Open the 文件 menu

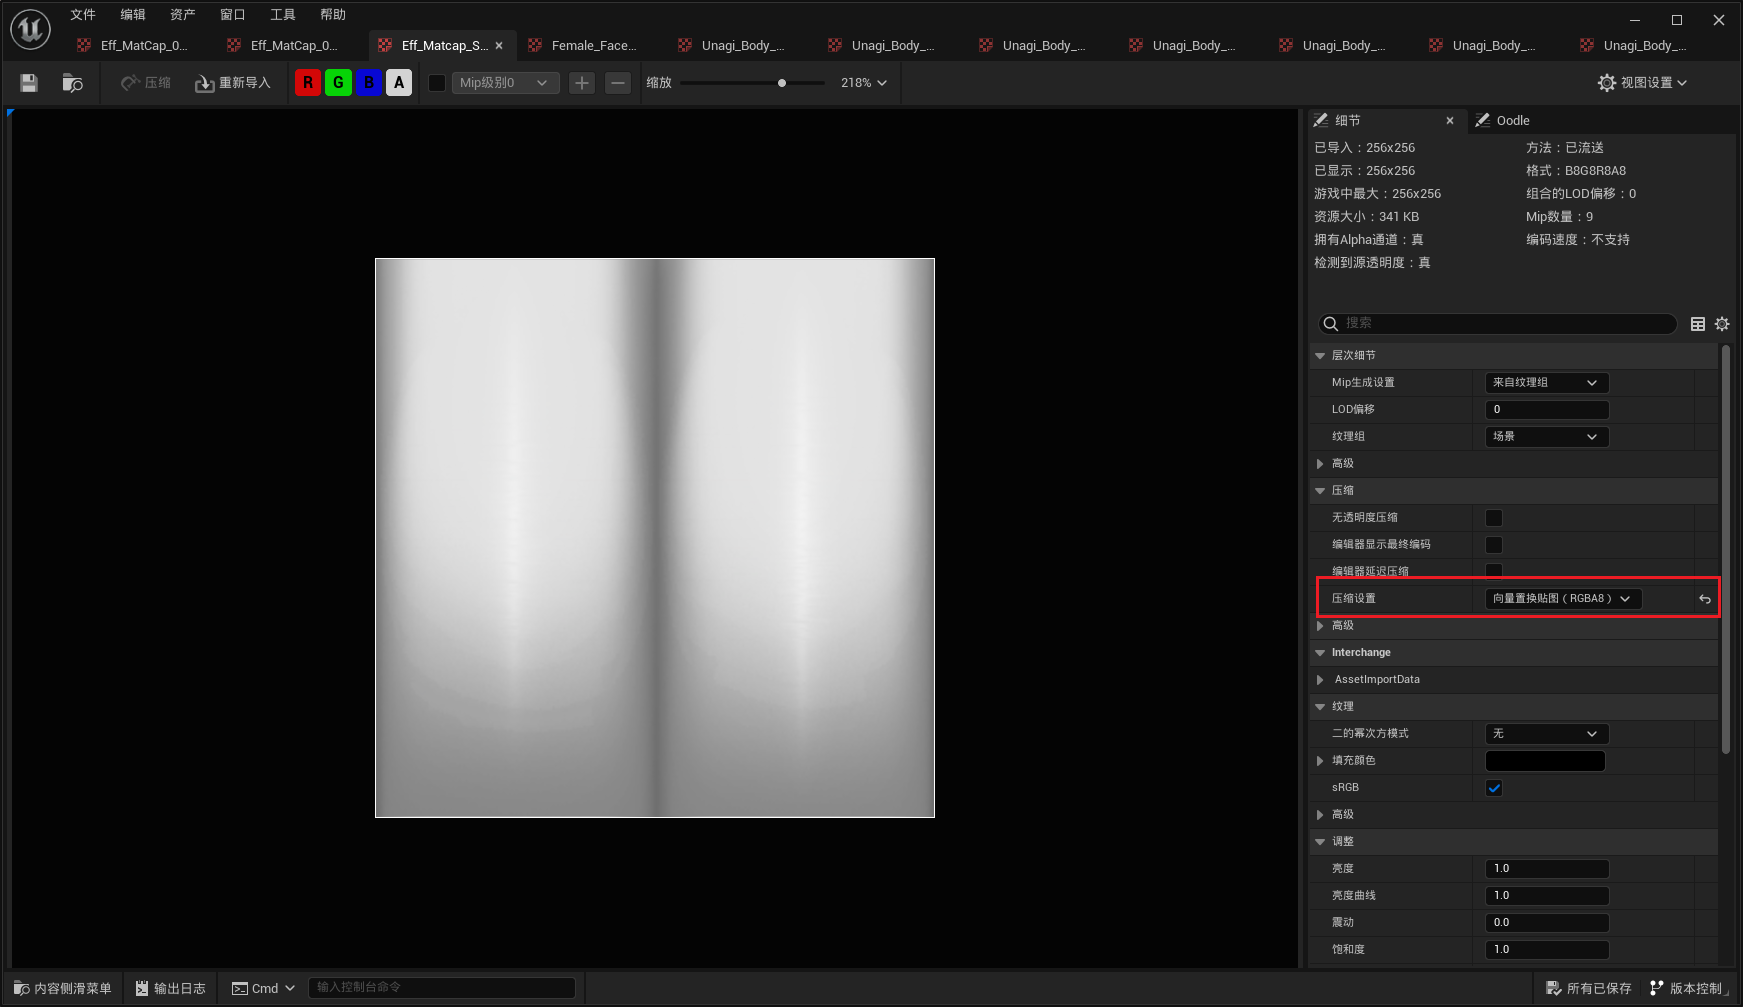point(83,15)
